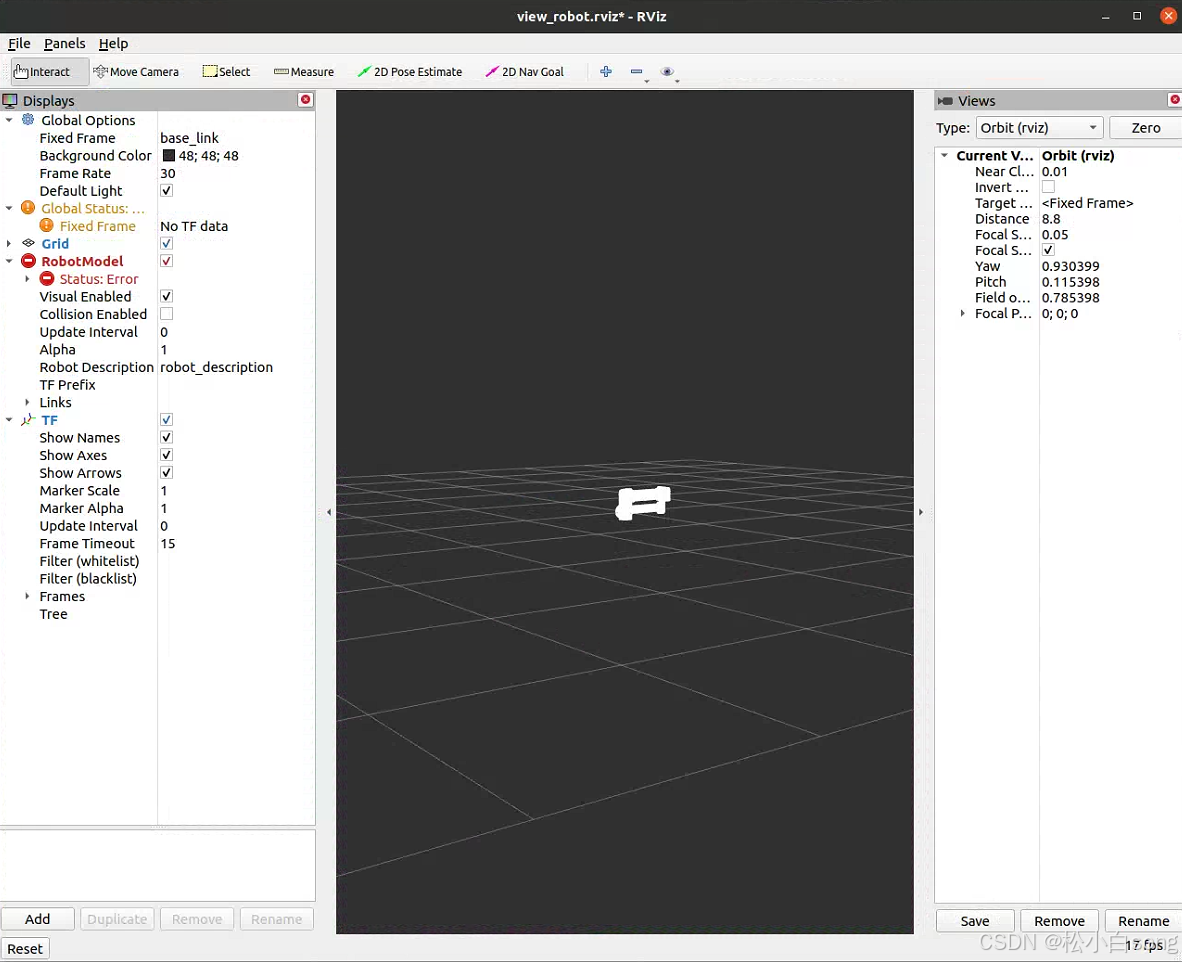Select the Interact tool
This screenshot has height=962, width=1182.
tap(49, 72)
